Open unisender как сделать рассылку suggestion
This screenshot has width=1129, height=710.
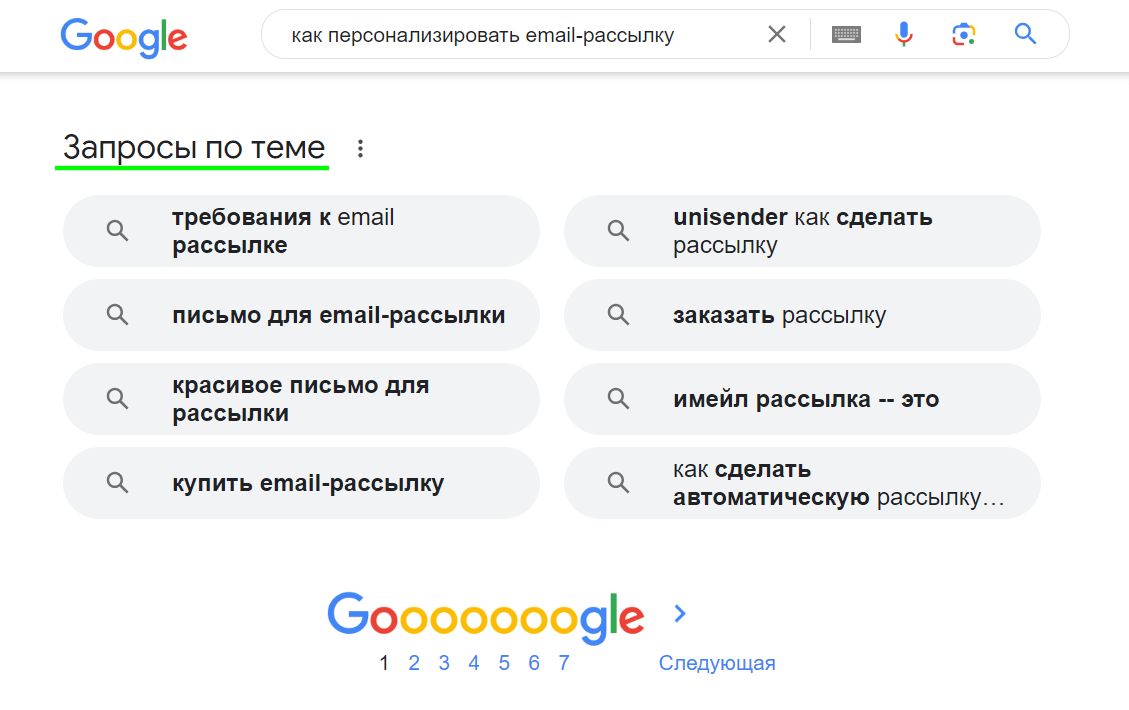point(802,231)
